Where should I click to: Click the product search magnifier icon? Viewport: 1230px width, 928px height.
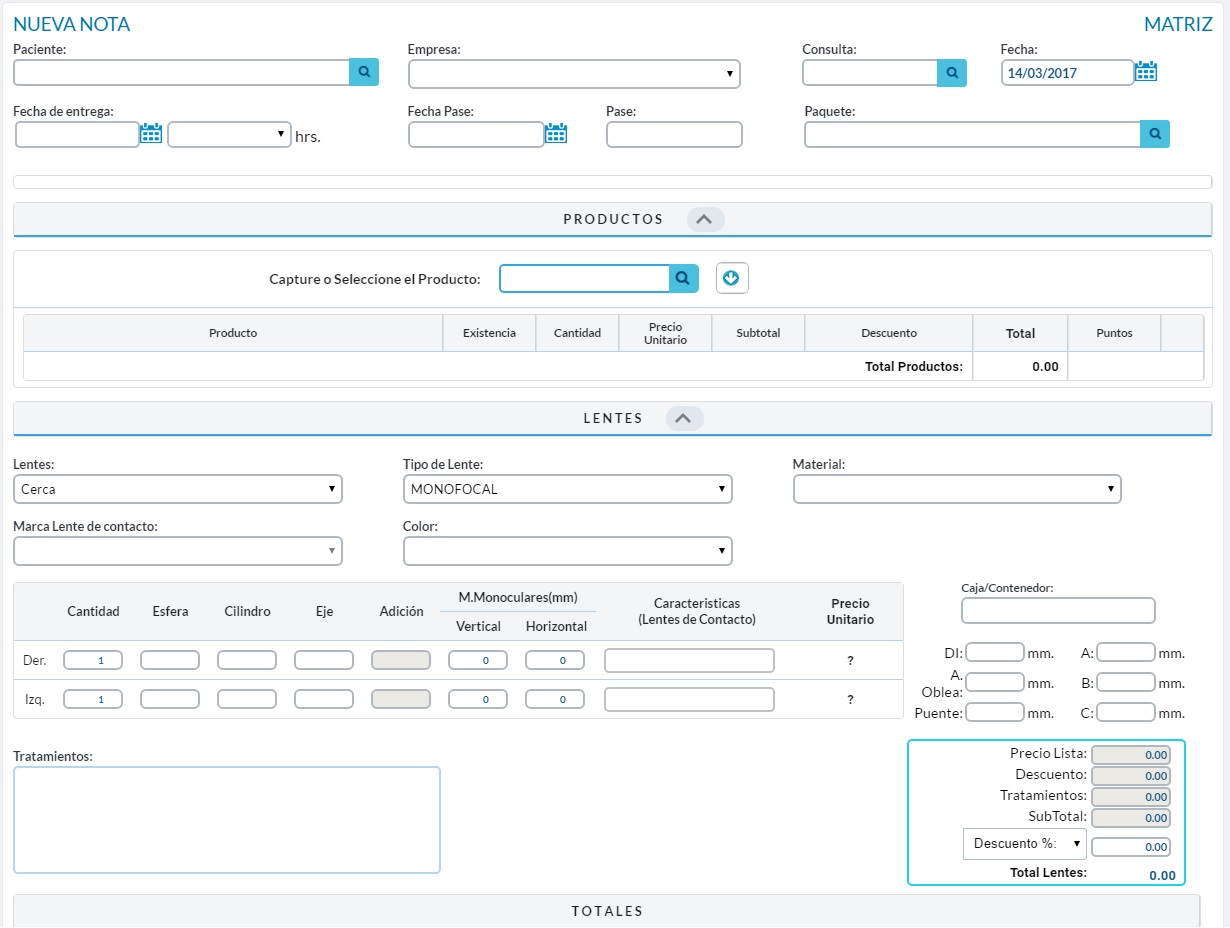click(x=682, y=279)
